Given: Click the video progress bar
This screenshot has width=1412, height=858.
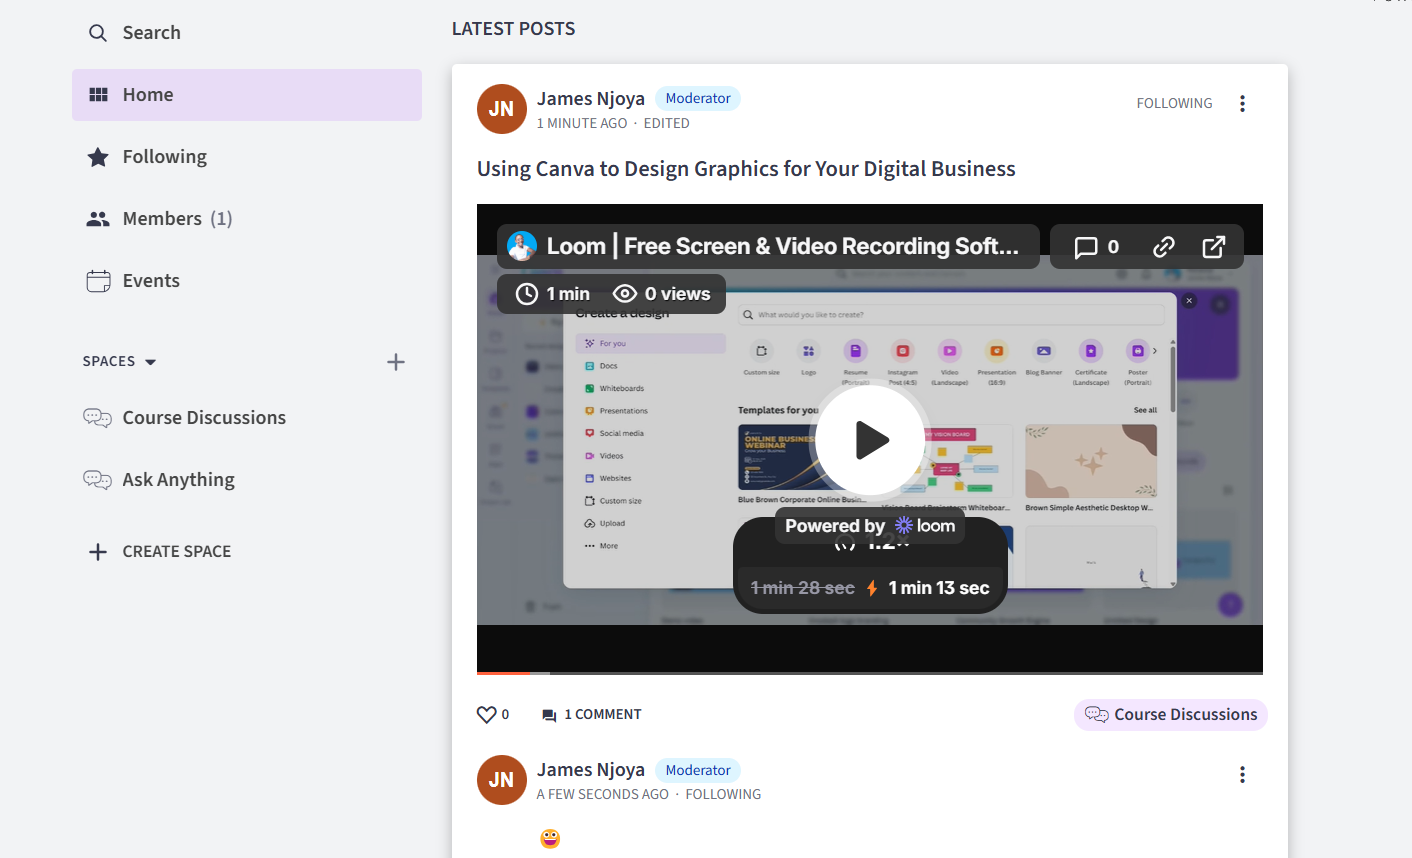Looking at the screenshot, I should click(x=870, y=673).
